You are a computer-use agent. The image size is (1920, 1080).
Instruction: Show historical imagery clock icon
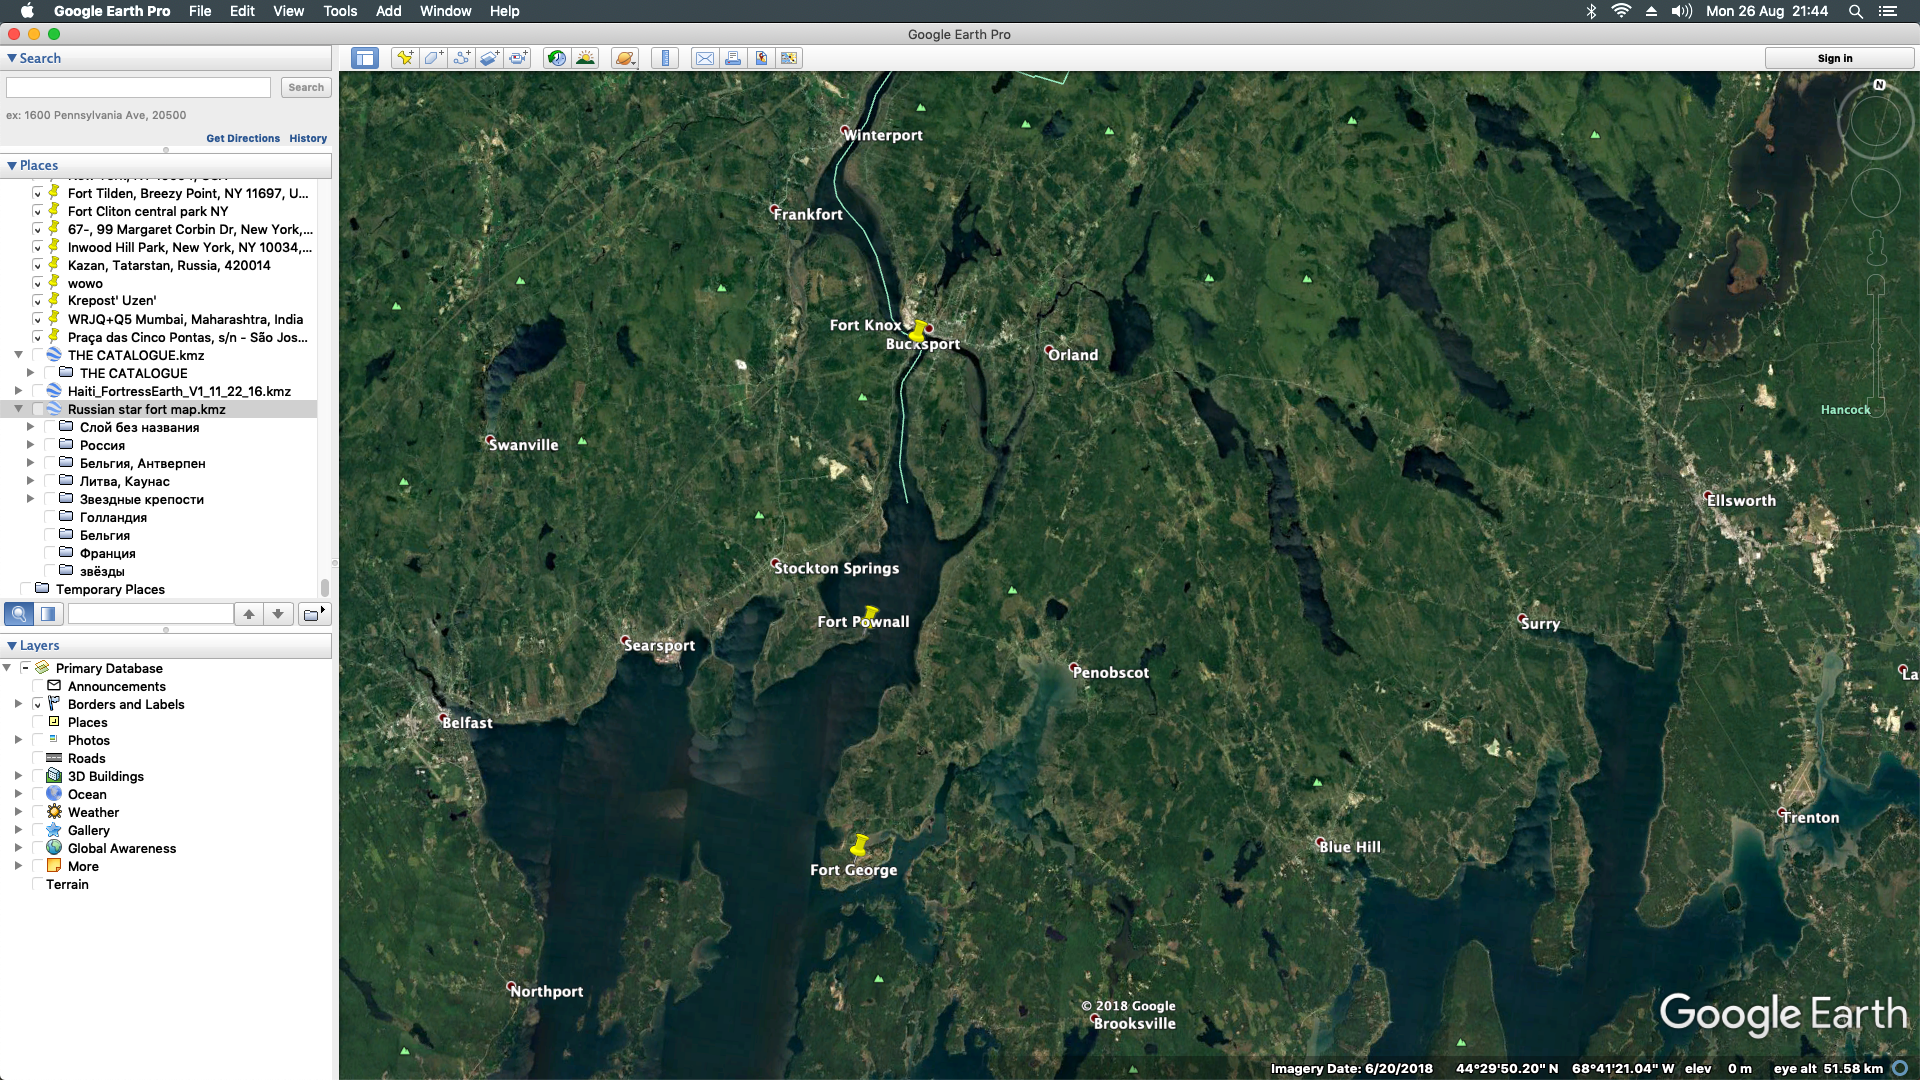pos(557,58)
